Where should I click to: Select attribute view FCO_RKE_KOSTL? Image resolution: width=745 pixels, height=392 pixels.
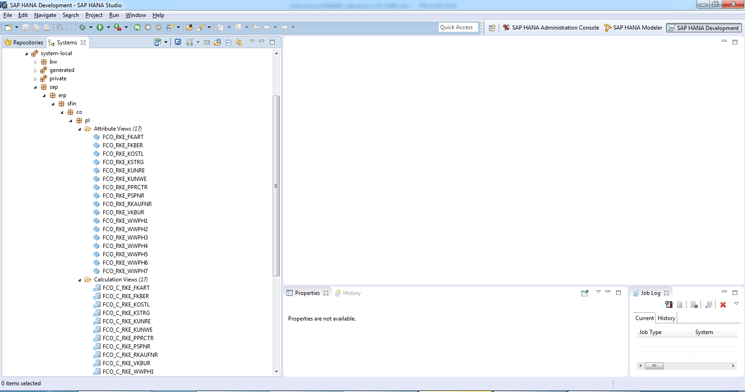pos(123,154)
